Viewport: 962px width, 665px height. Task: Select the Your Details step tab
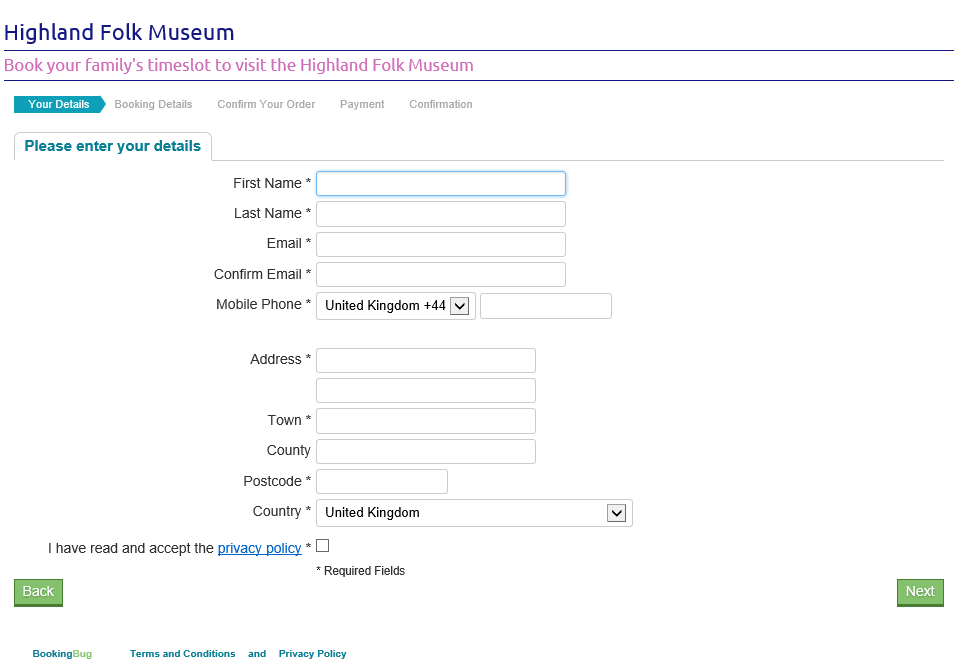click(x=58, y=104)
